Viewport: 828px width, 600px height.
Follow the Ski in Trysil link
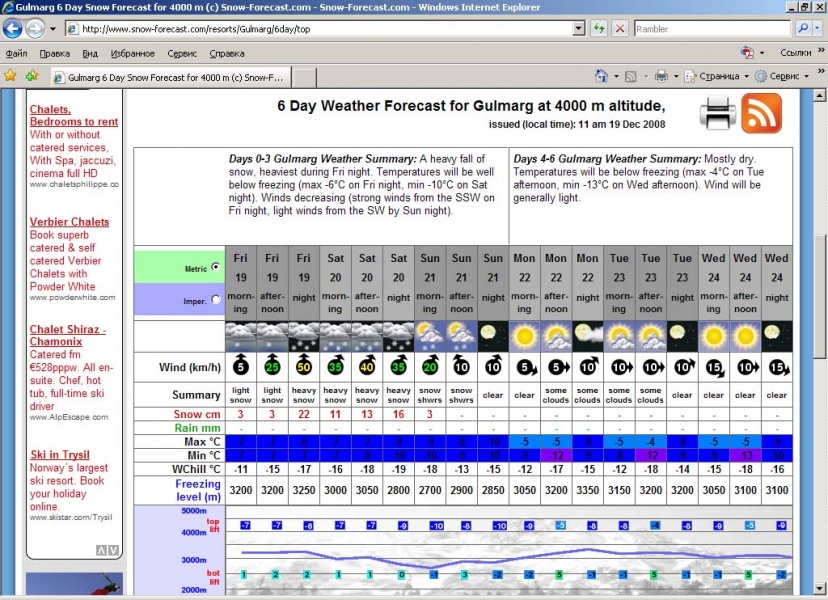click(62, 456)
